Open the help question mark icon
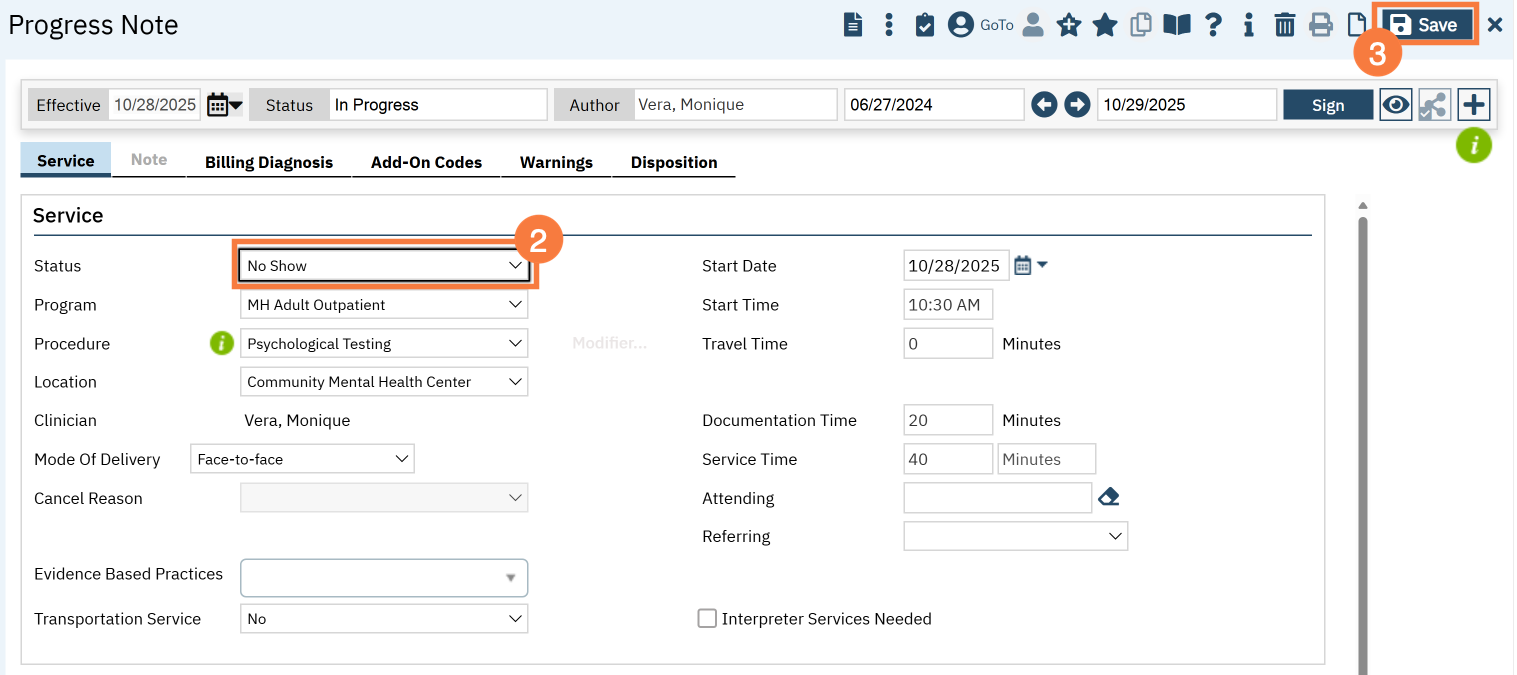Viewport: 1517px width, 675px height. 1213,25
